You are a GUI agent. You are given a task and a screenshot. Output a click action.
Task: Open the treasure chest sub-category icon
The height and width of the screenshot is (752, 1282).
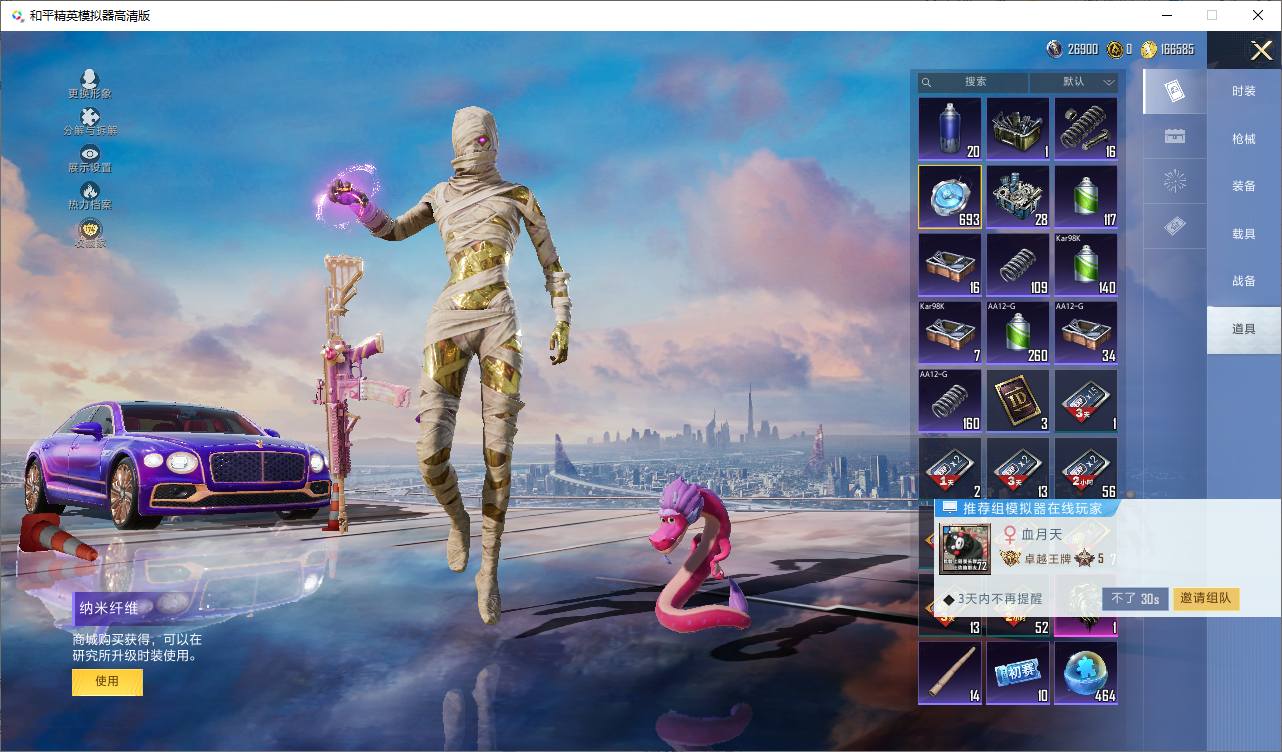pyautogui.click(x=1175, y=137)
